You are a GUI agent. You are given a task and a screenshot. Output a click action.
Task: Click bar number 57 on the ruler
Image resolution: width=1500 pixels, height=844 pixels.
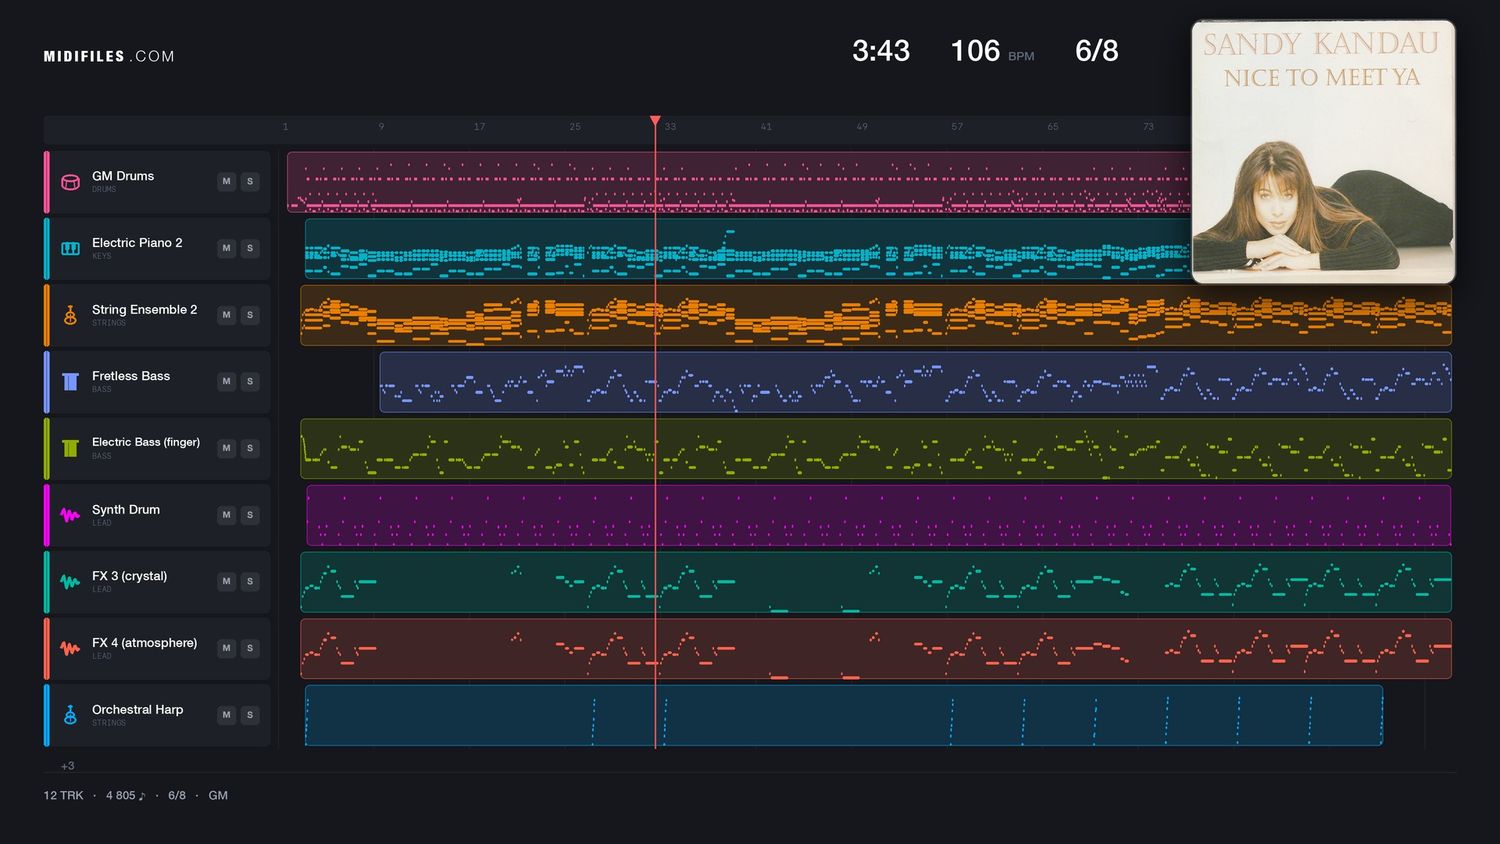pos(957,127)
